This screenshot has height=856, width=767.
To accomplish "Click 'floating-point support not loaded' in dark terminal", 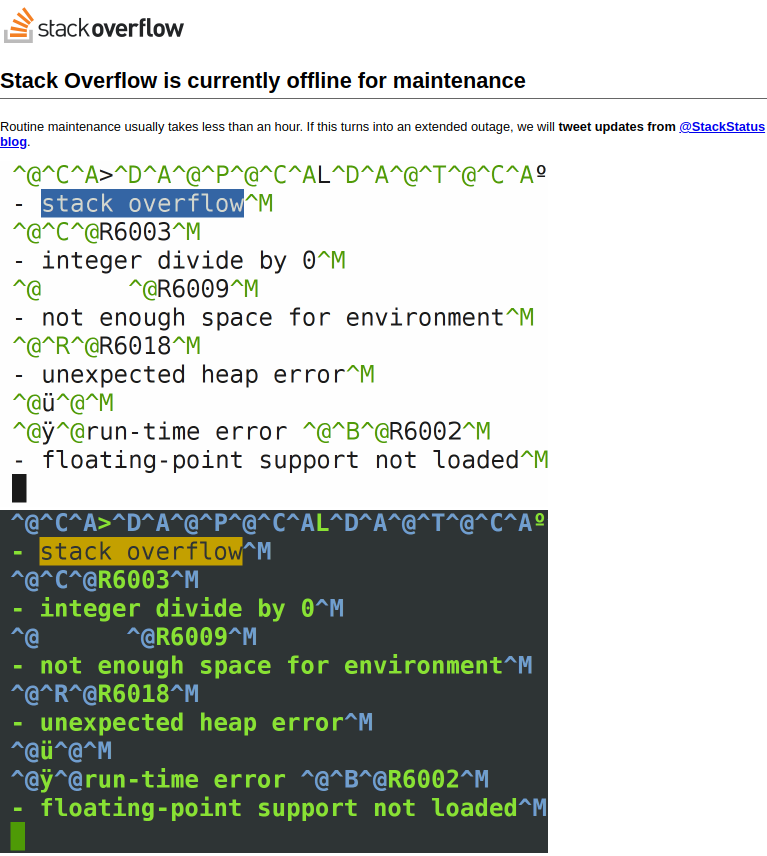I will (x=278, y=808).
